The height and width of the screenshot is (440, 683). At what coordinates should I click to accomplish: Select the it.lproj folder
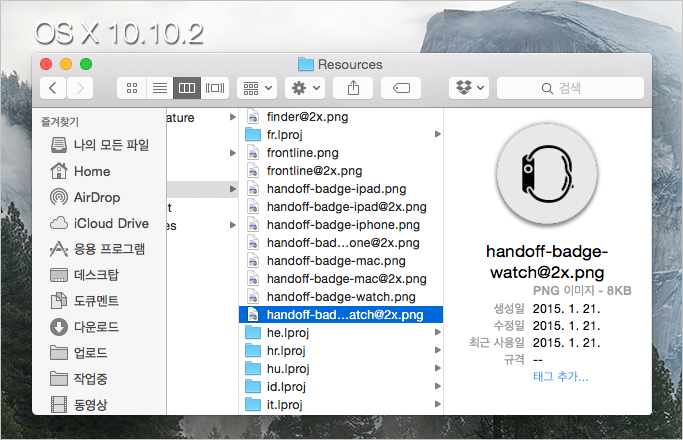coord(341,405)
